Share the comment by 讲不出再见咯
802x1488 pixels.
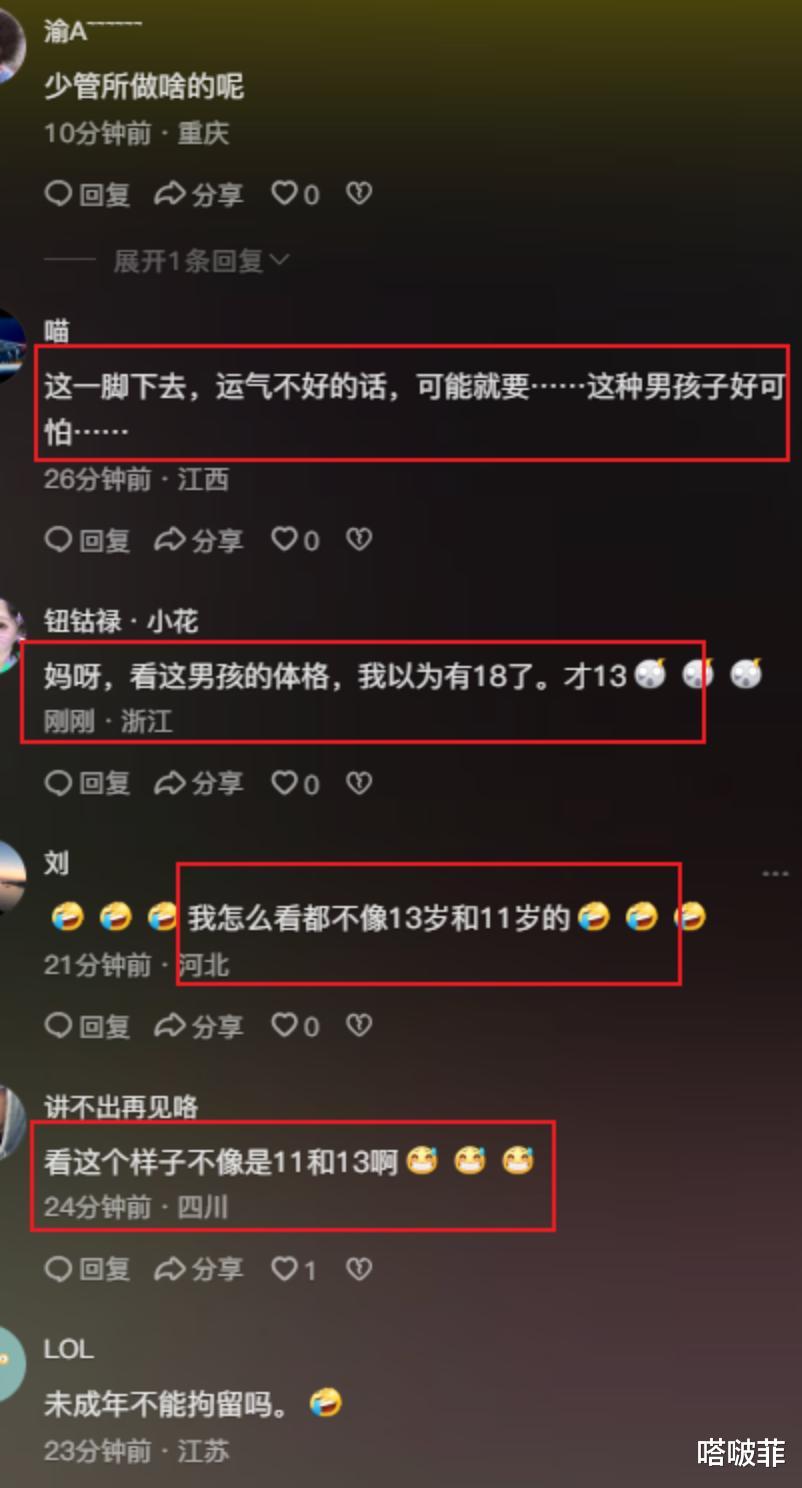coord(199,1270)
